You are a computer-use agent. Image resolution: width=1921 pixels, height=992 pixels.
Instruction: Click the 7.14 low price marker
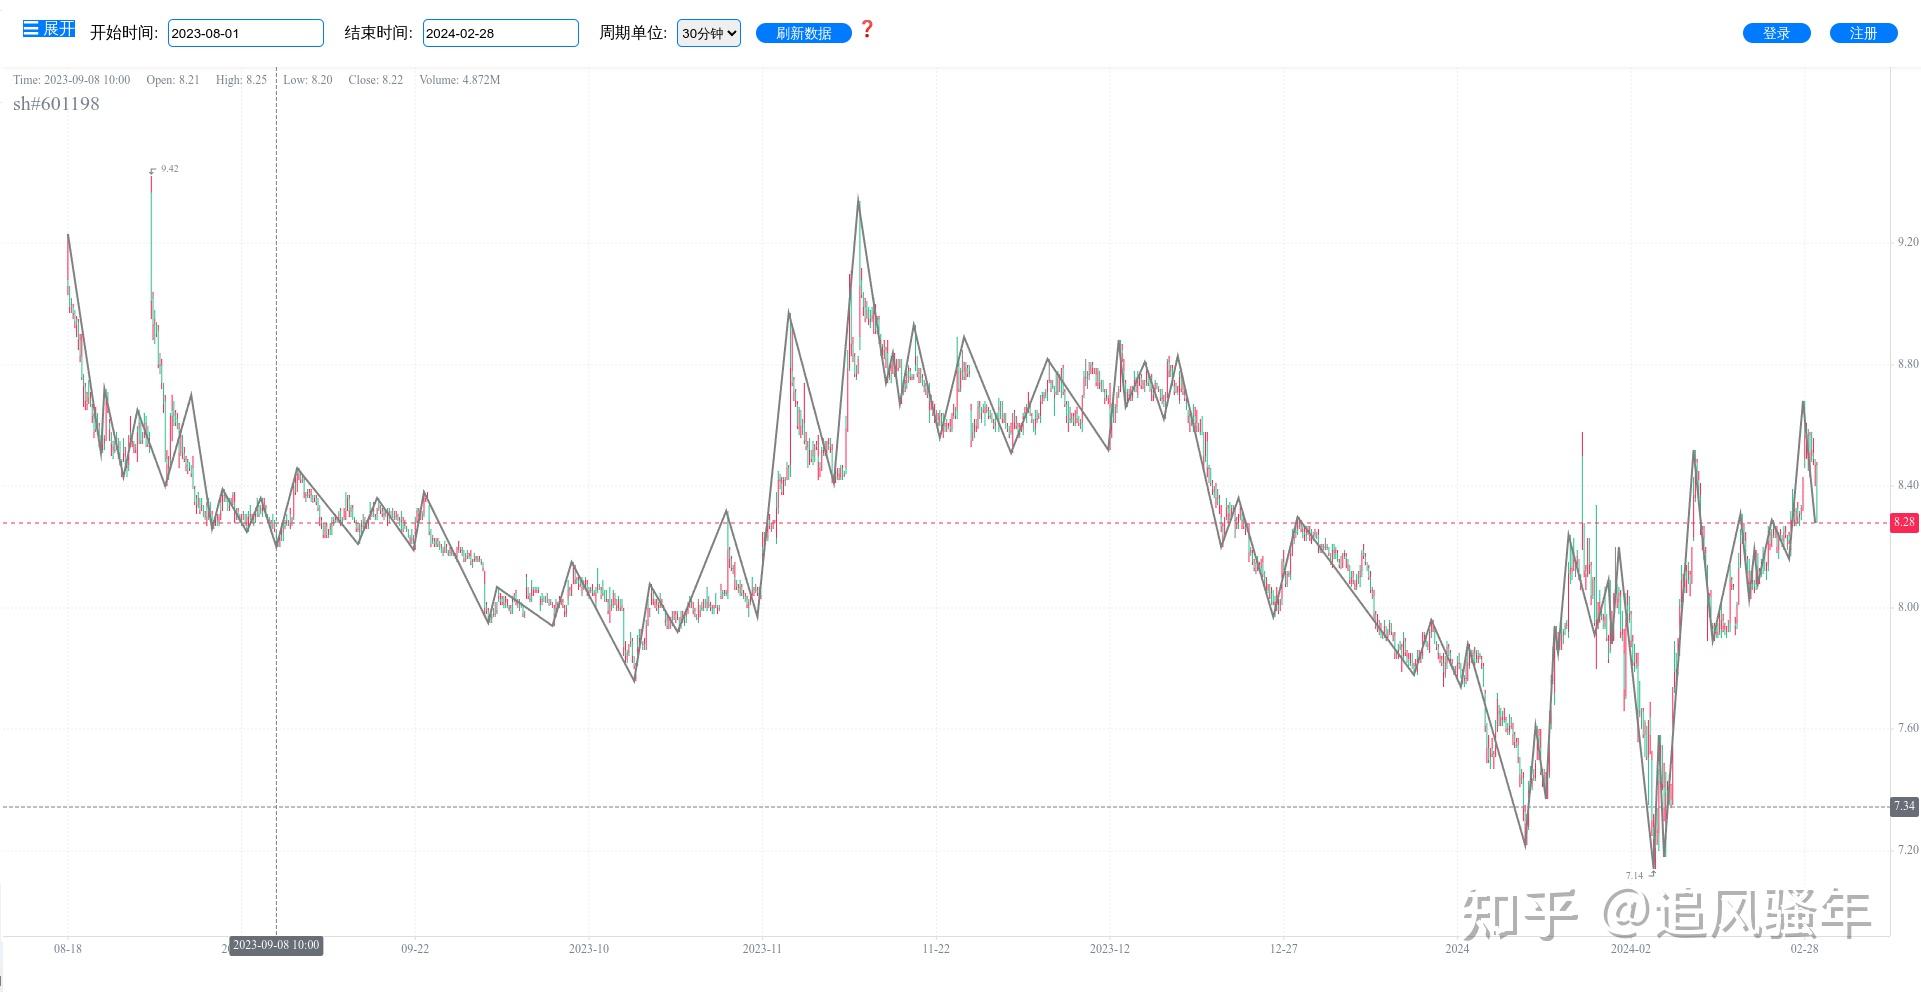tap(1634, 876)
